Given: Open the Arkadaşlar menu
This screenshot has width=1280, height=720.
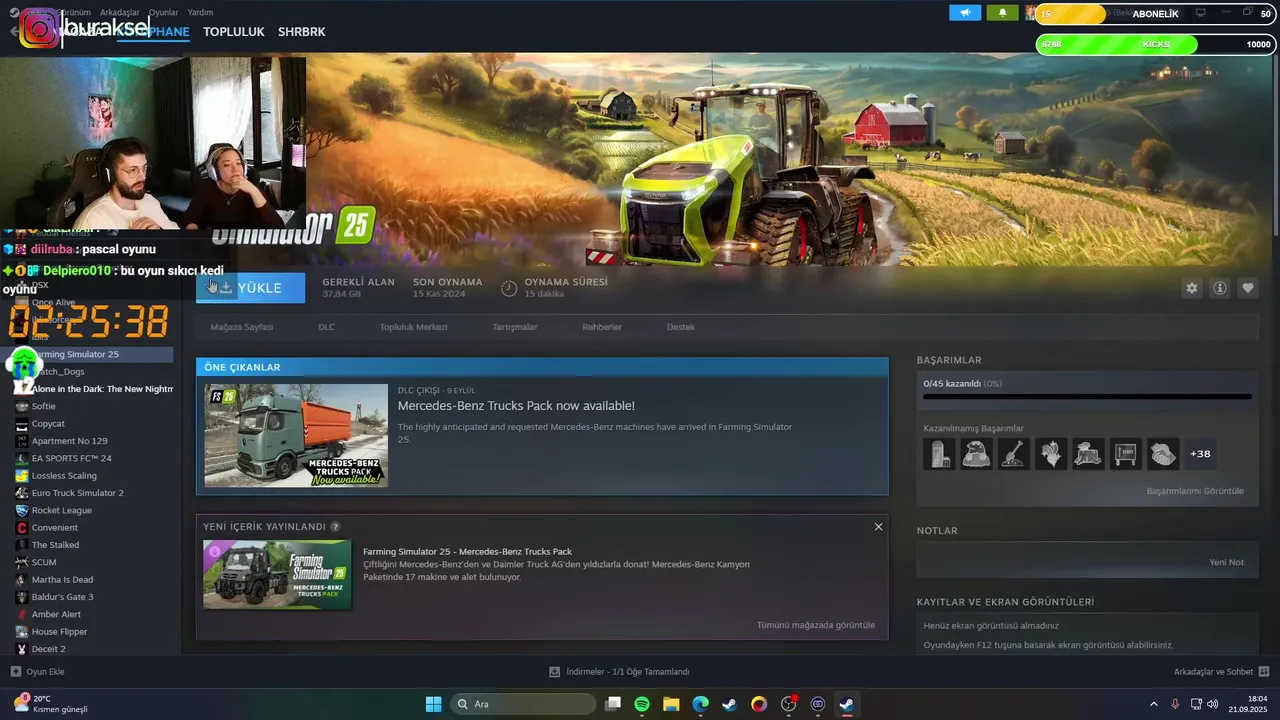Looking at the screenshot, I should coord(120,12).
